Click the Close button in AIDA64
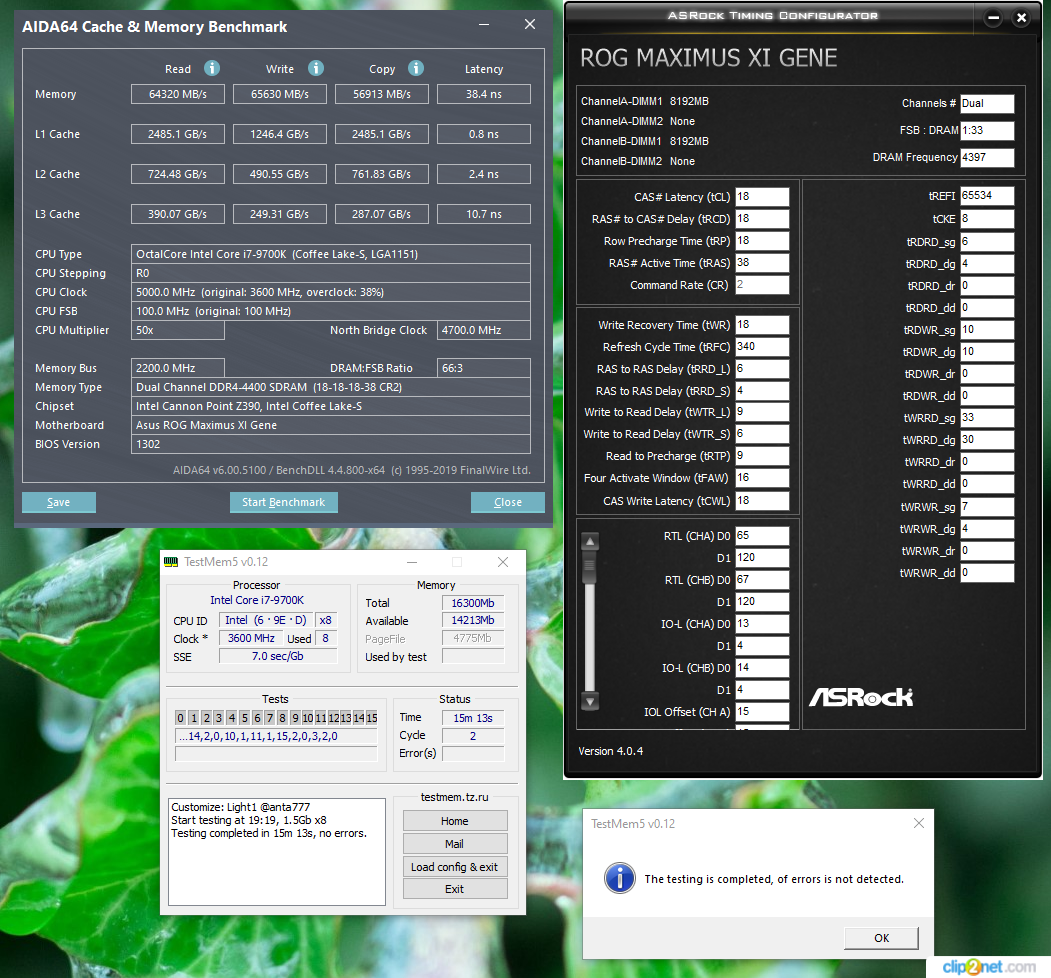This screenshot has width=1051, height=978. [x=507, y=502]
